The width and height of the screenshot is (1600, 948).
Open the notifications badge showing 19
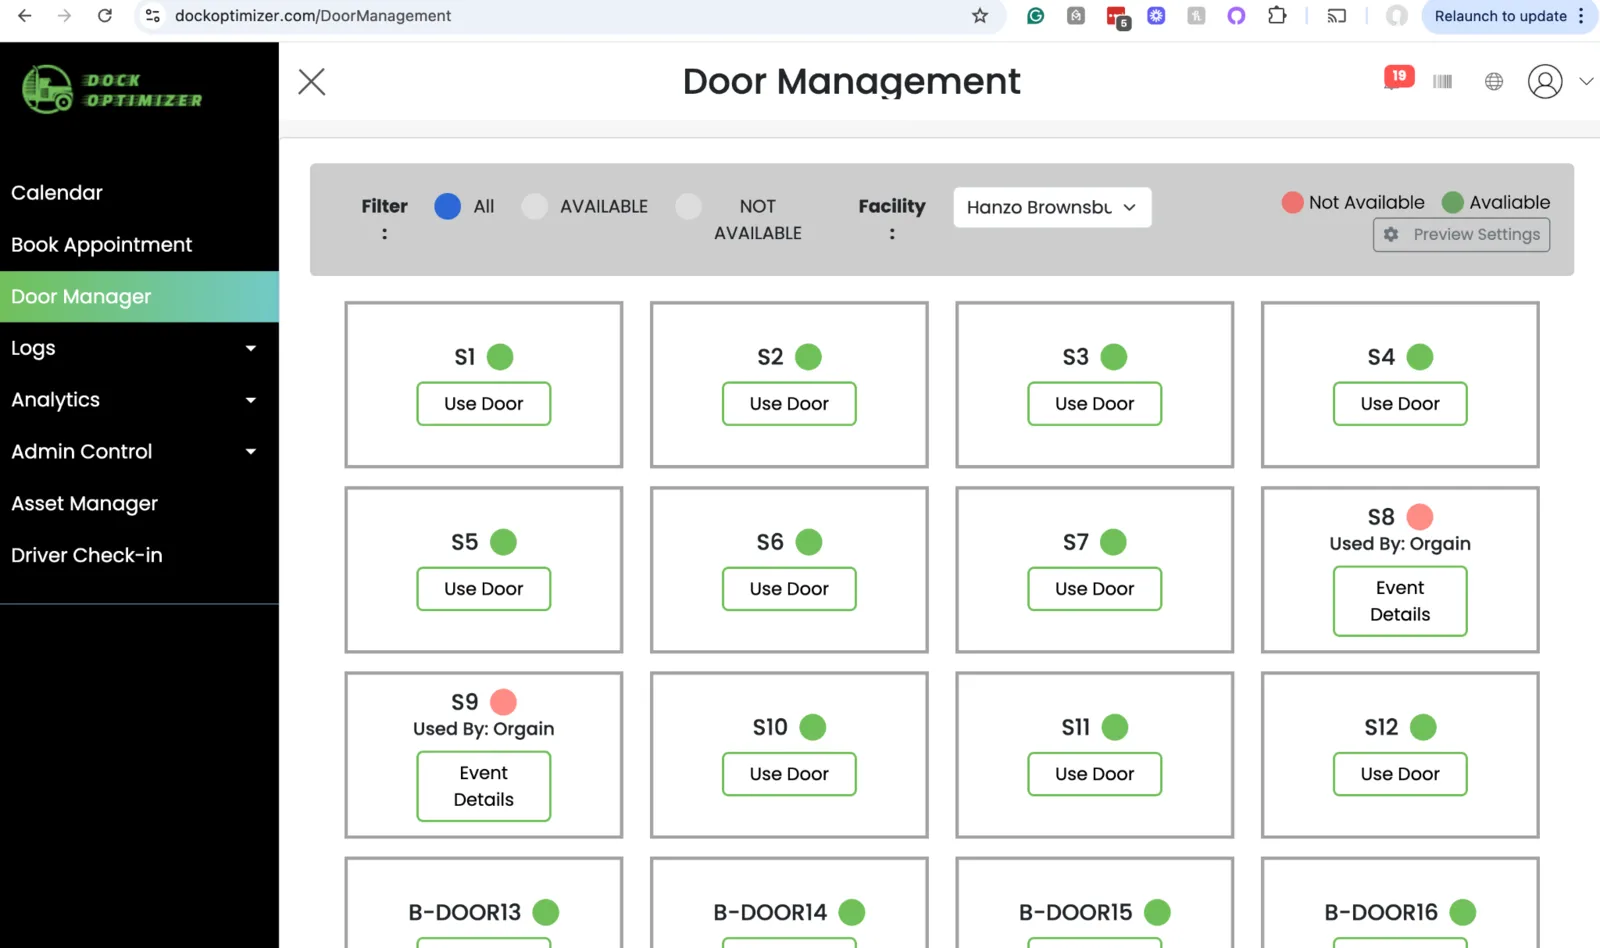pyautogui.click(x=1398, y=77)
